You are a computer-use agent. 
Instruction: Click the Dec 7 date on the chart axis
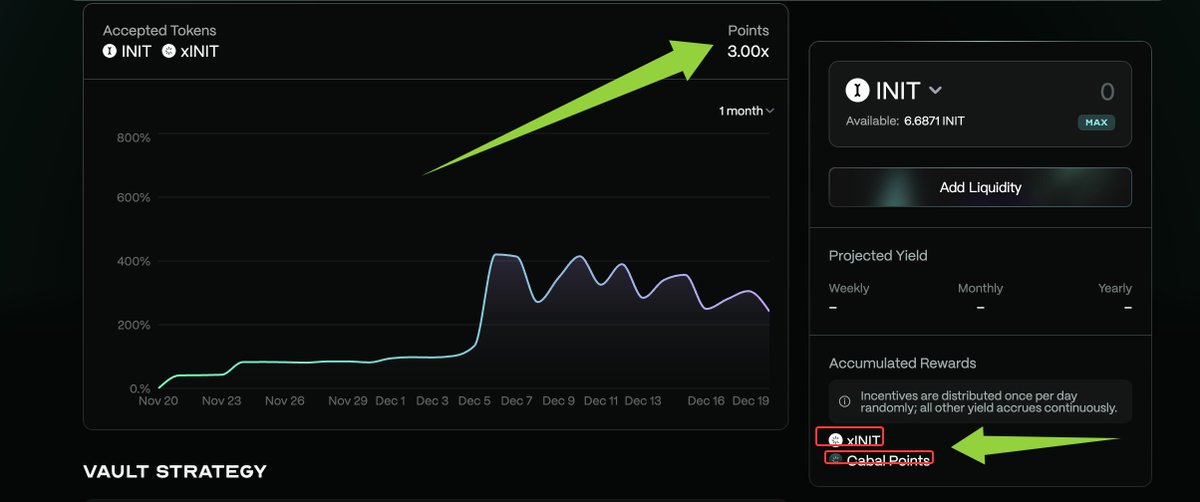[x=517, y=401]
